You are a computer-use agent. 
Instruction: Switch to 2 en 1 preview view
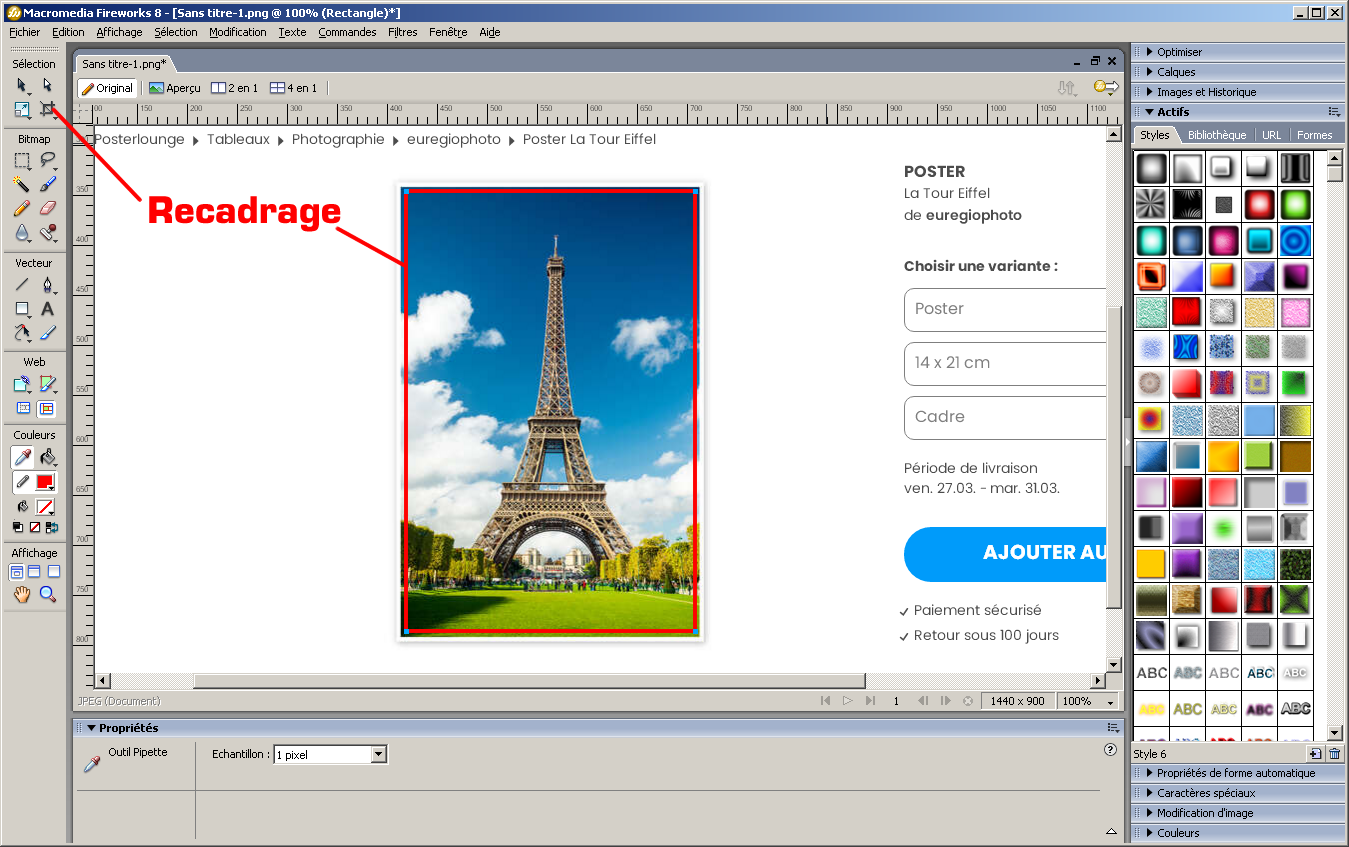pos(235,88)
